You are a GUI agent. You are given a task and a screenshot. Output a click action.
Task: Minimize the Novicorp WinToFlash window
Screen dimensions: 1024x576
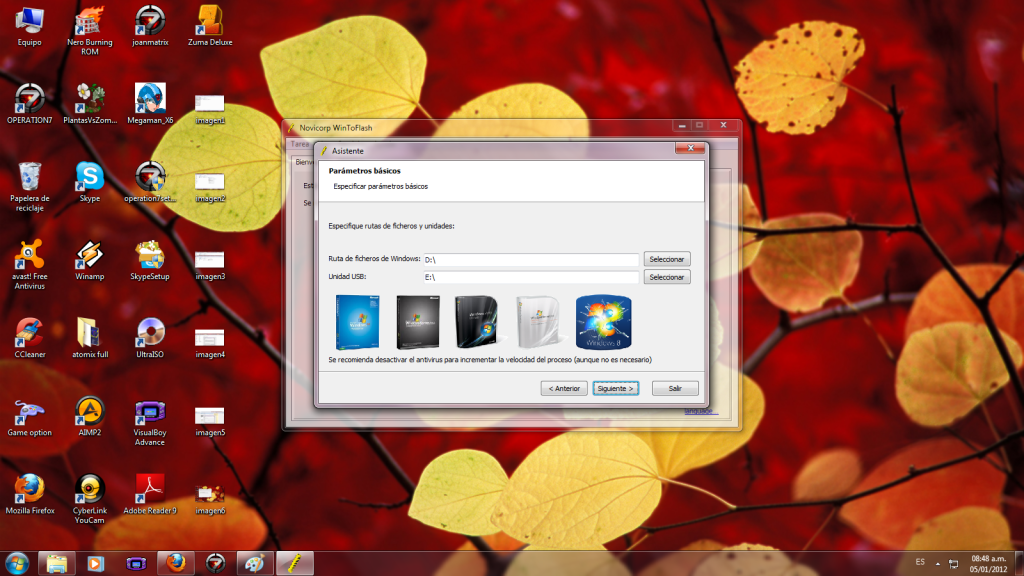[682, 125]
